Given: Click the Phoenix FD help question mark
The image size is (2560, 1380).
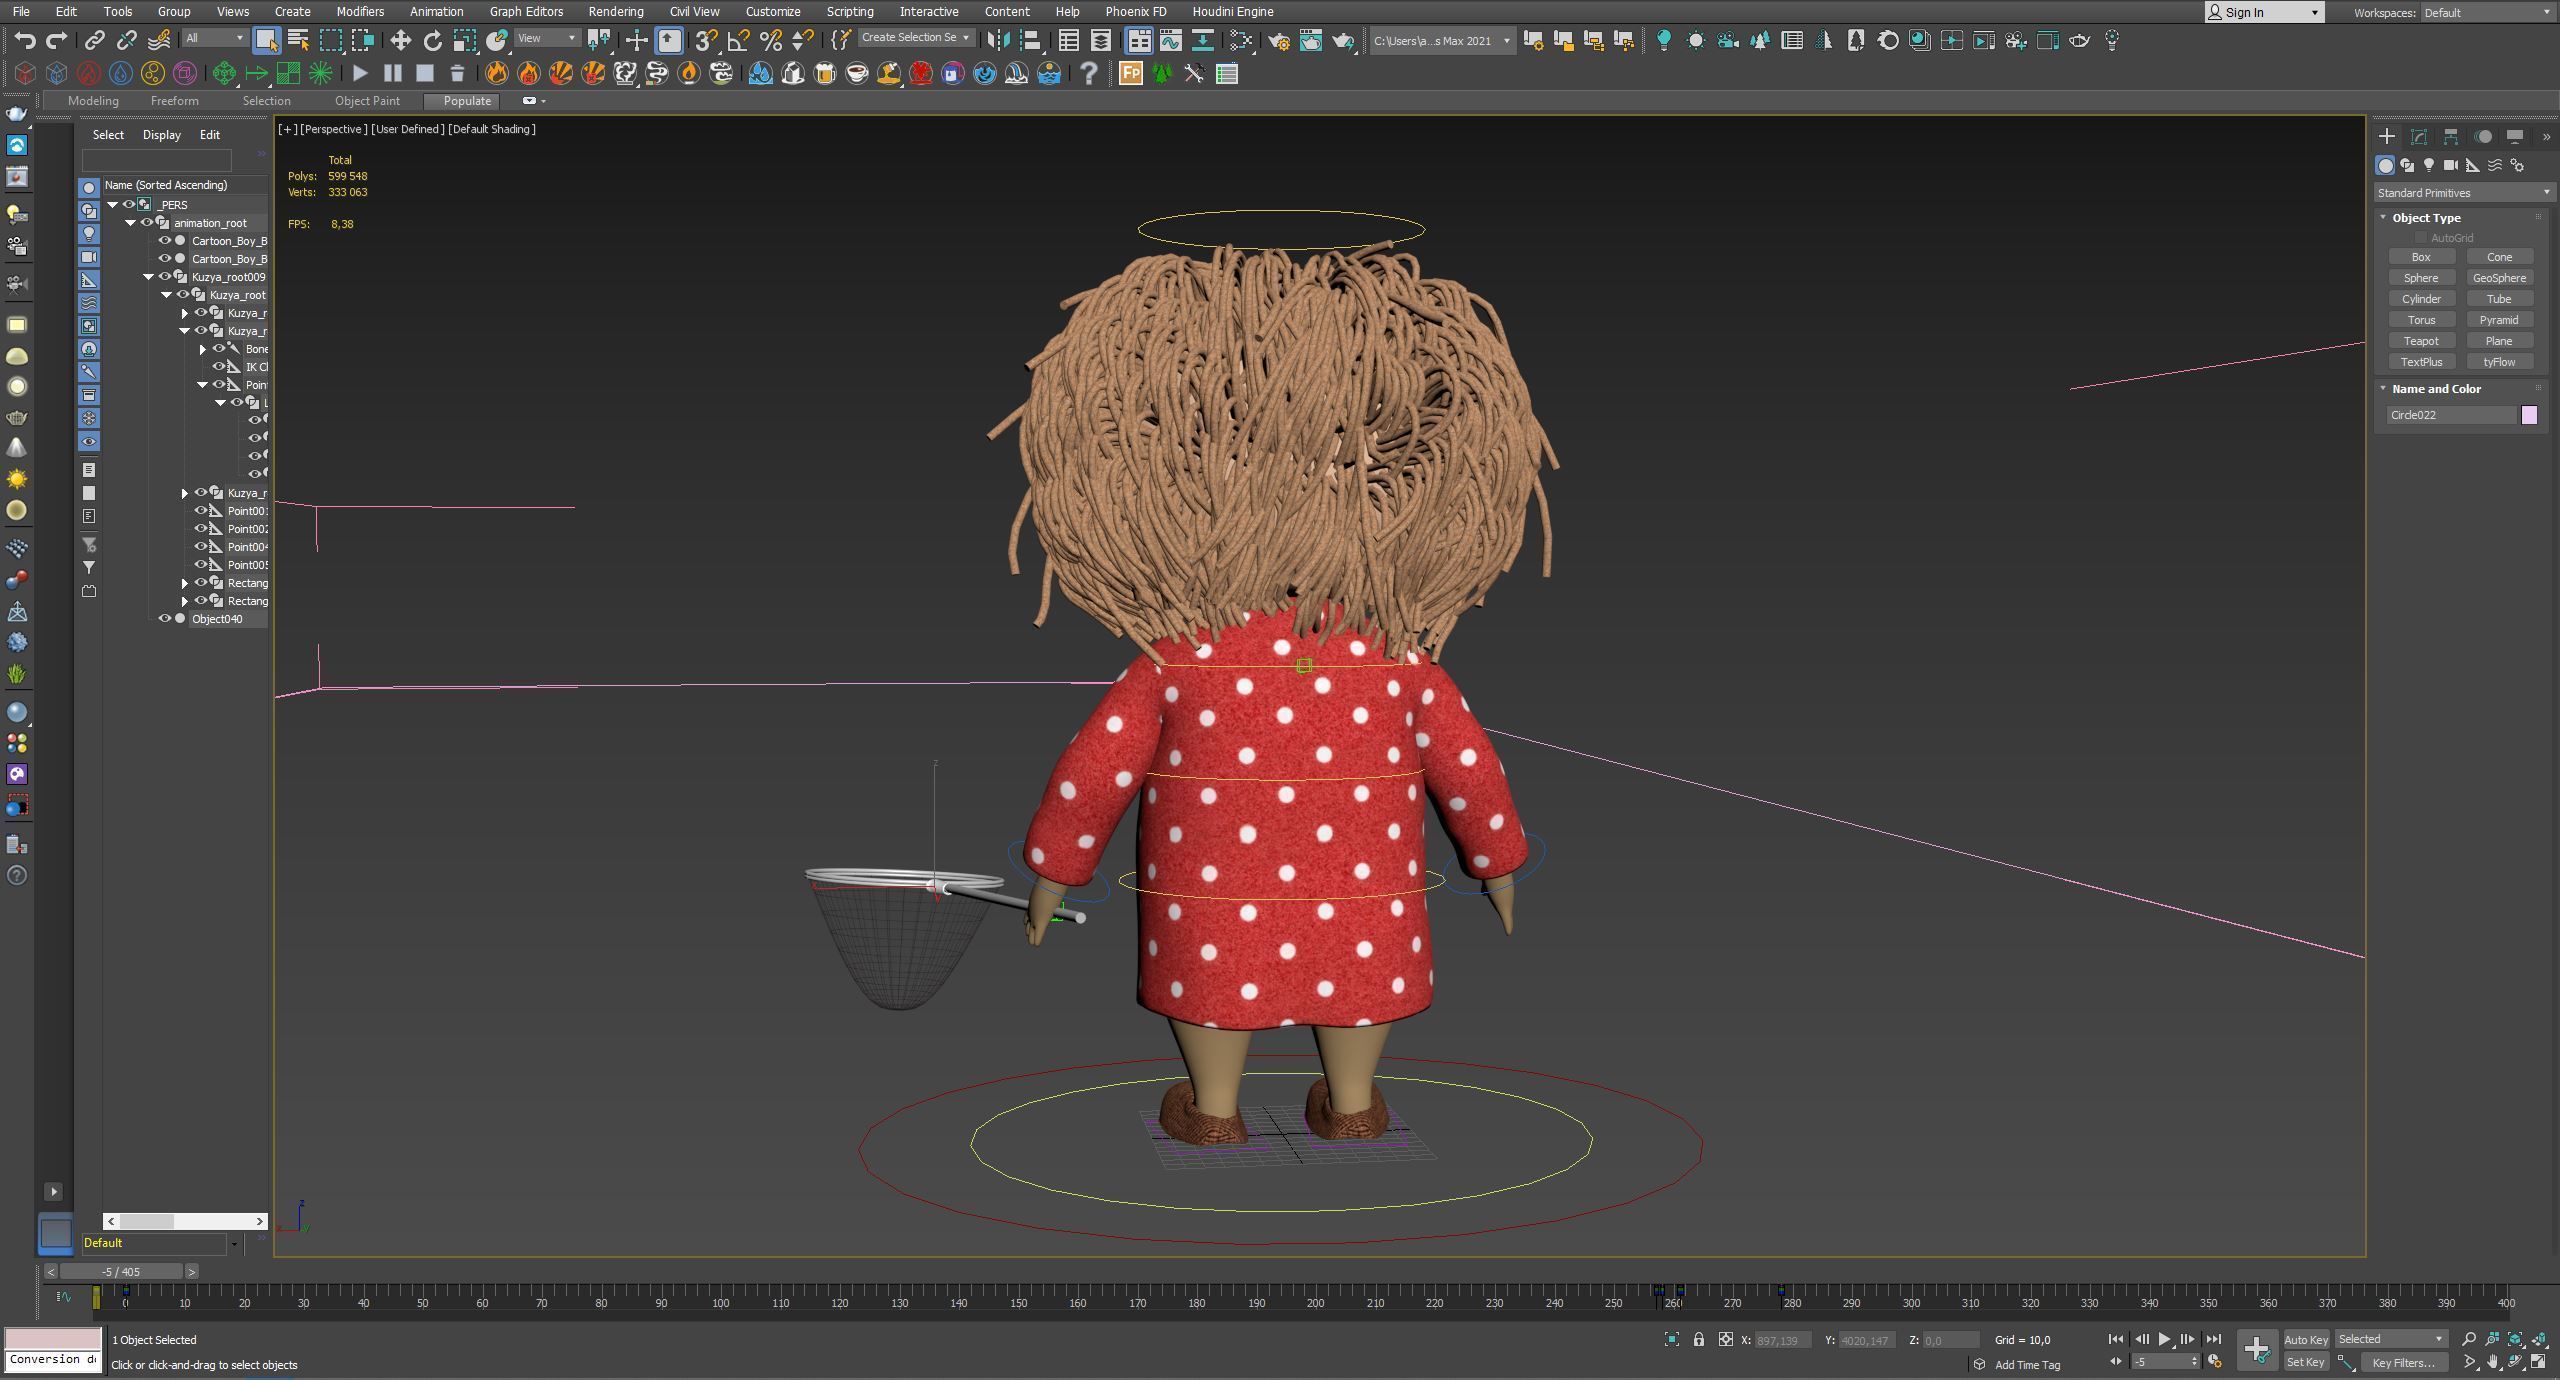Looking at the screenshot, I should click(1088, 73).
